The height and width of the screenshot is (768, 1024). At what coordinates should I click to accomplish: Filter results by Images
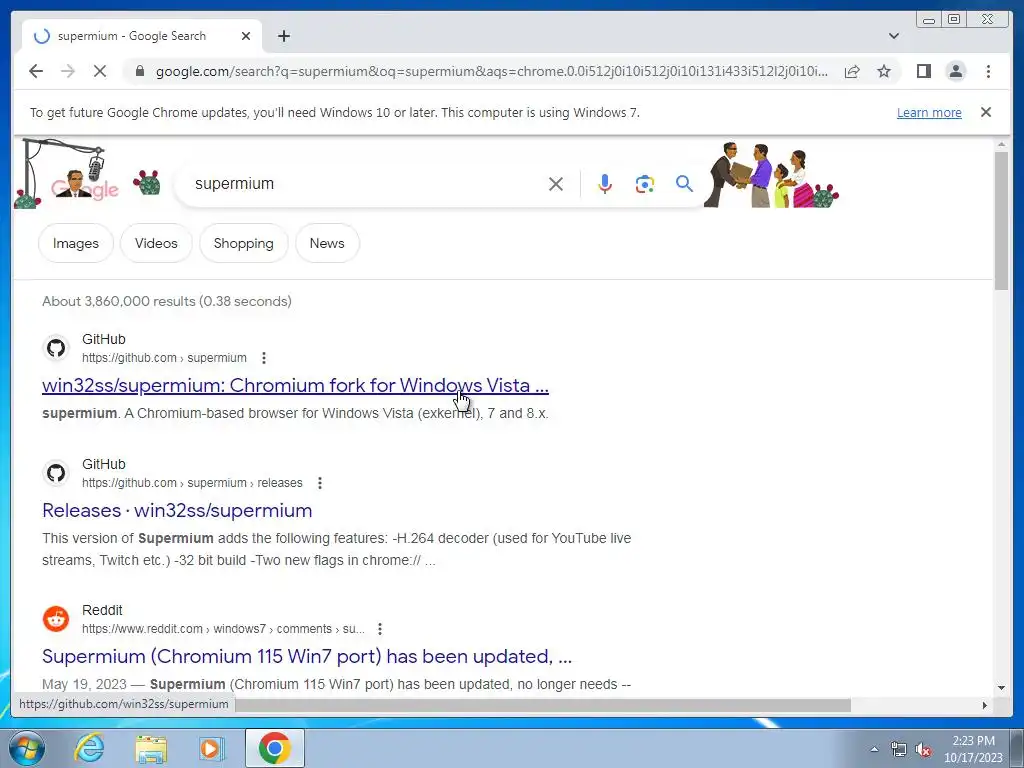pos(76,243)
